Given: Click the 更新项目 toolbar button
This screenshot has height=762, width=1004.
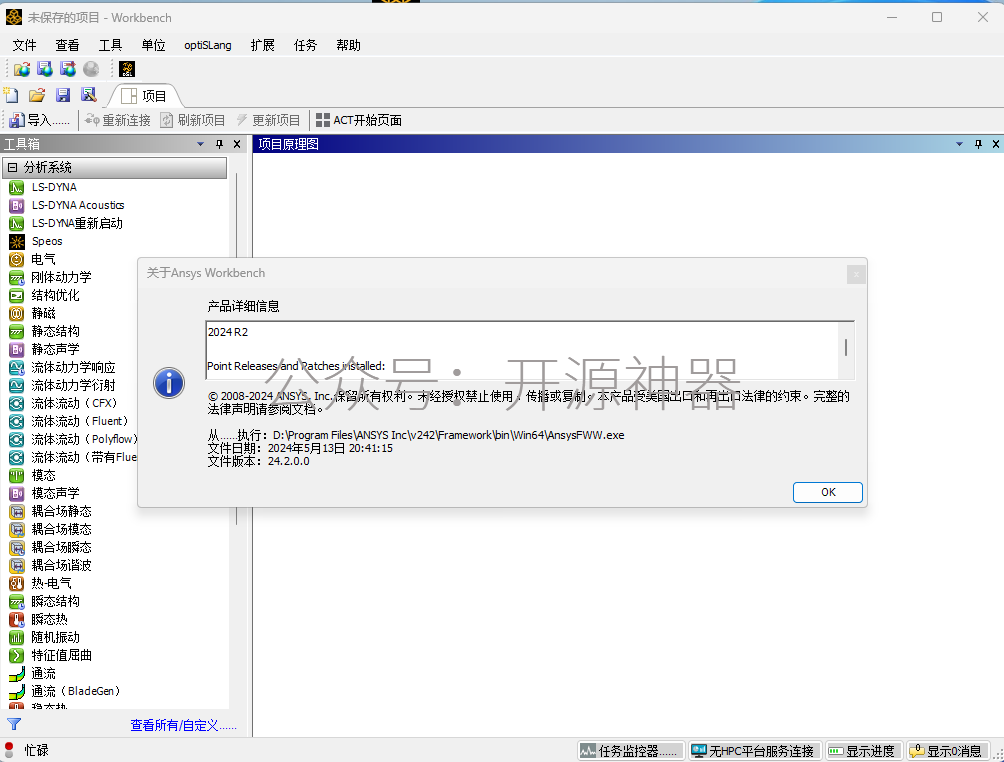Looking at the screenshot, I should pos(268,120).
